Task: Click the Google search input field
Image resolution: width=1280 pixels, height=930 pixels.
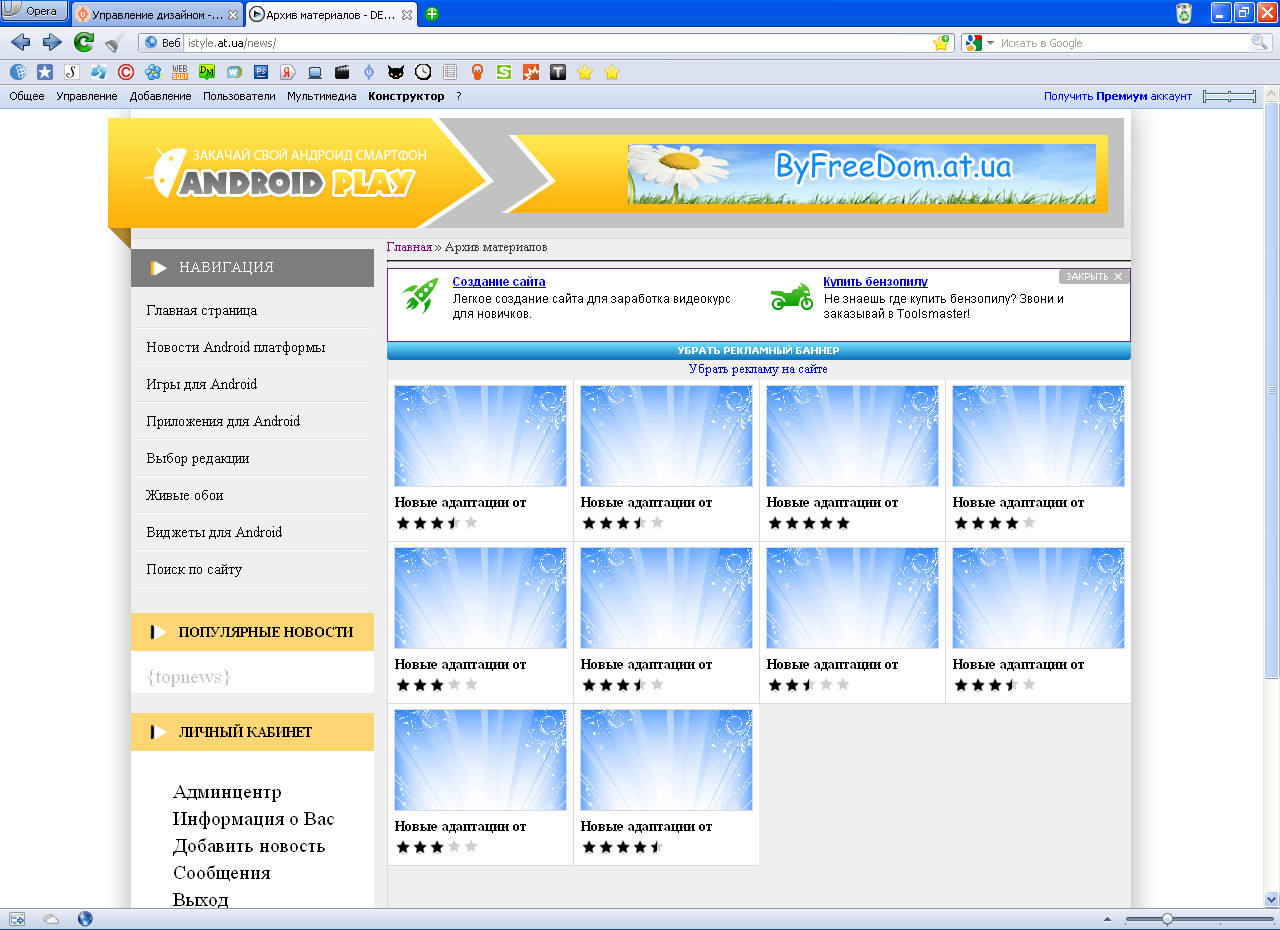Action: tap(1124, 43)
